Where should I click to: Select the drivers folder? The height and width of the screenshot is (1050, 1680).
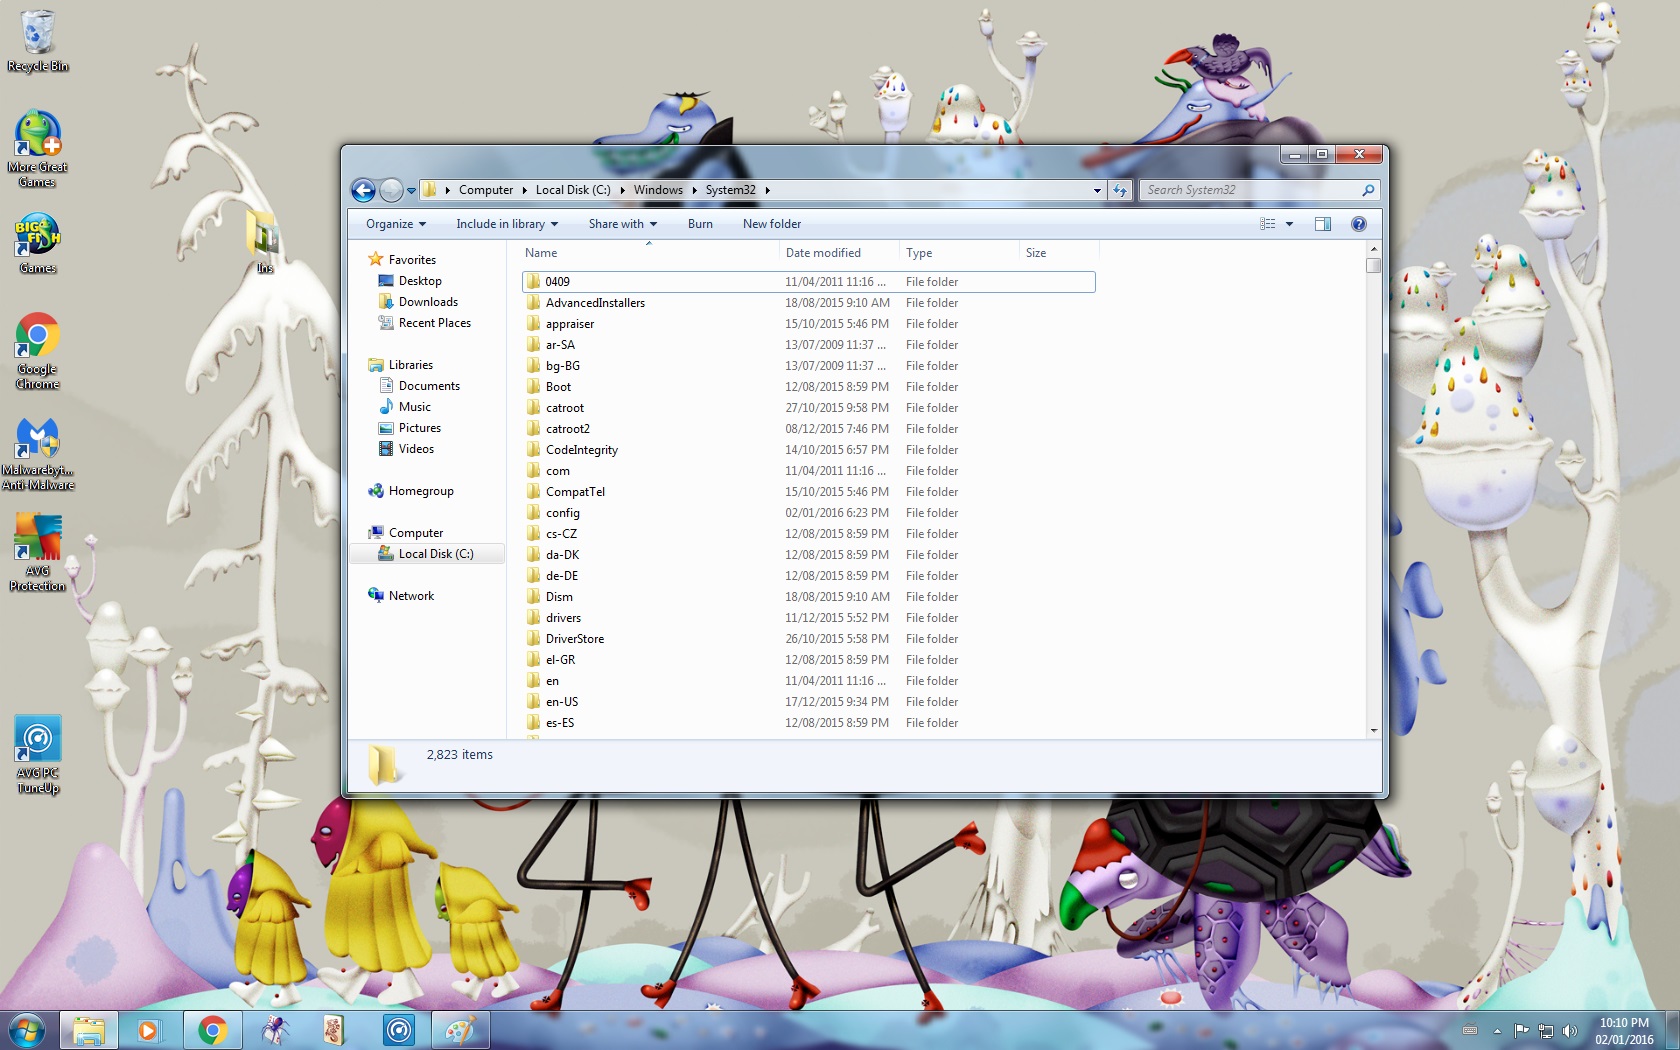pos(563,618)
